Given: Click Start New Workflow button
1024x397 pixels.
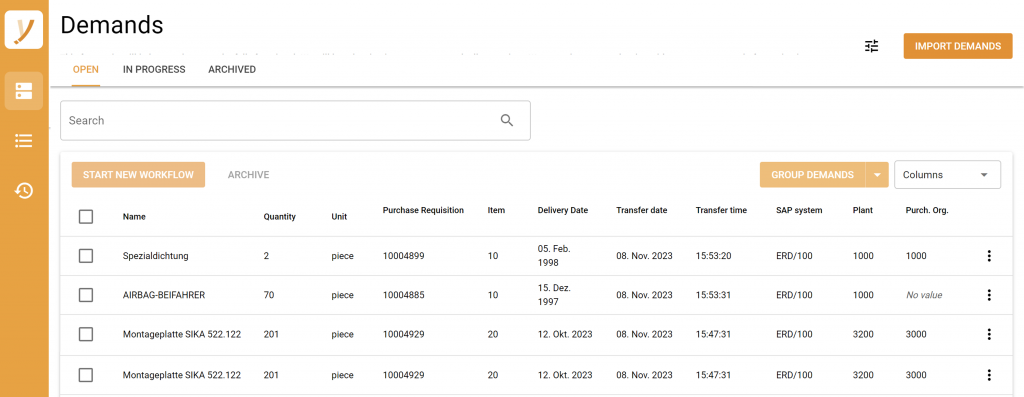Looking at the screenshot, I should pyautogui.click(x=138, y=175).
